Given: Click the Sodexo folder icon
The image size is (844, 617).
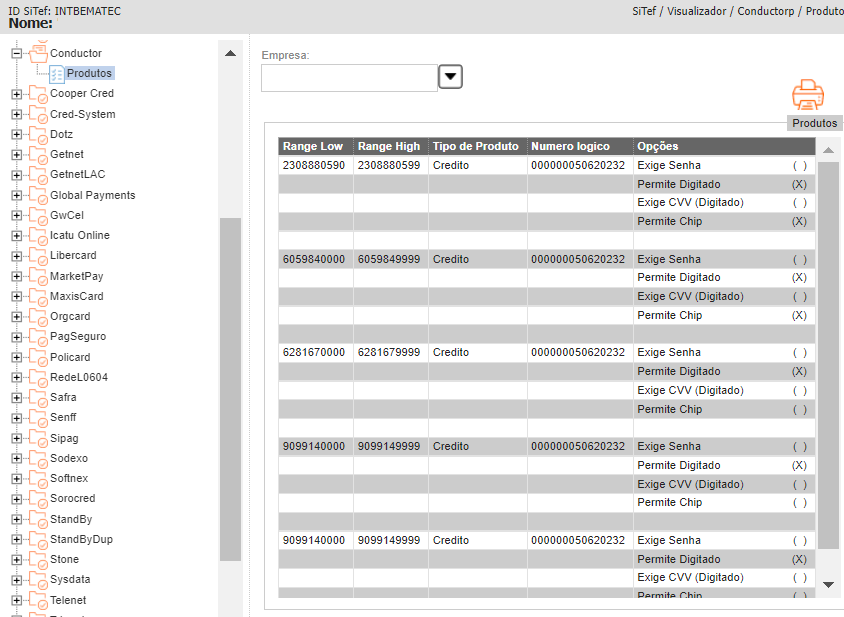Looking at the screenshot, I should tap(38, 459).
